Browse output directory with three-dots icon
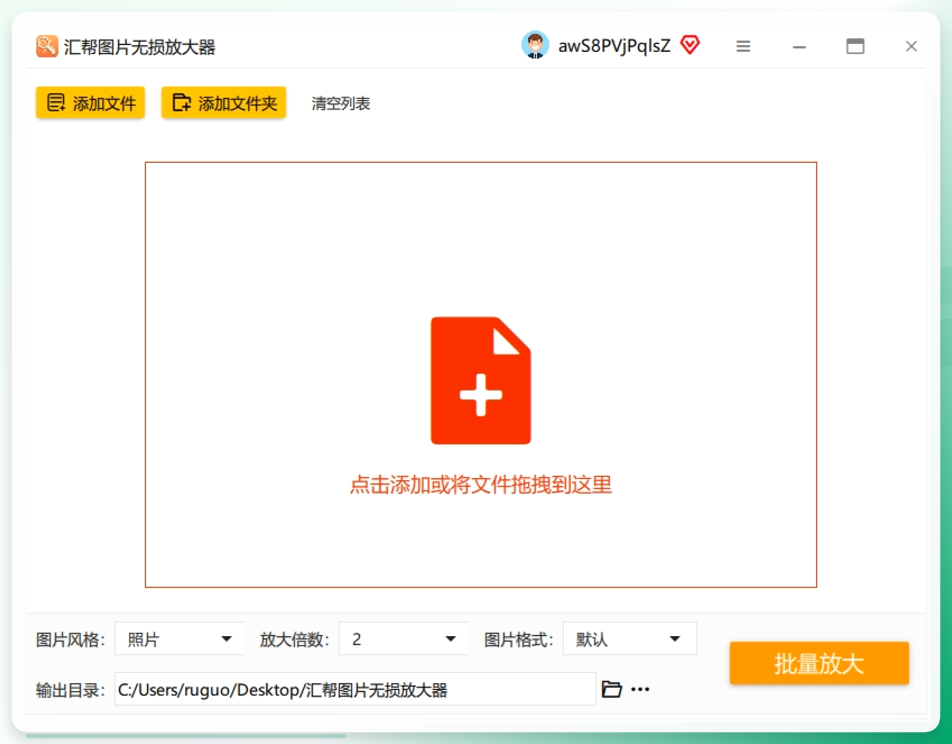 point(641,689)
